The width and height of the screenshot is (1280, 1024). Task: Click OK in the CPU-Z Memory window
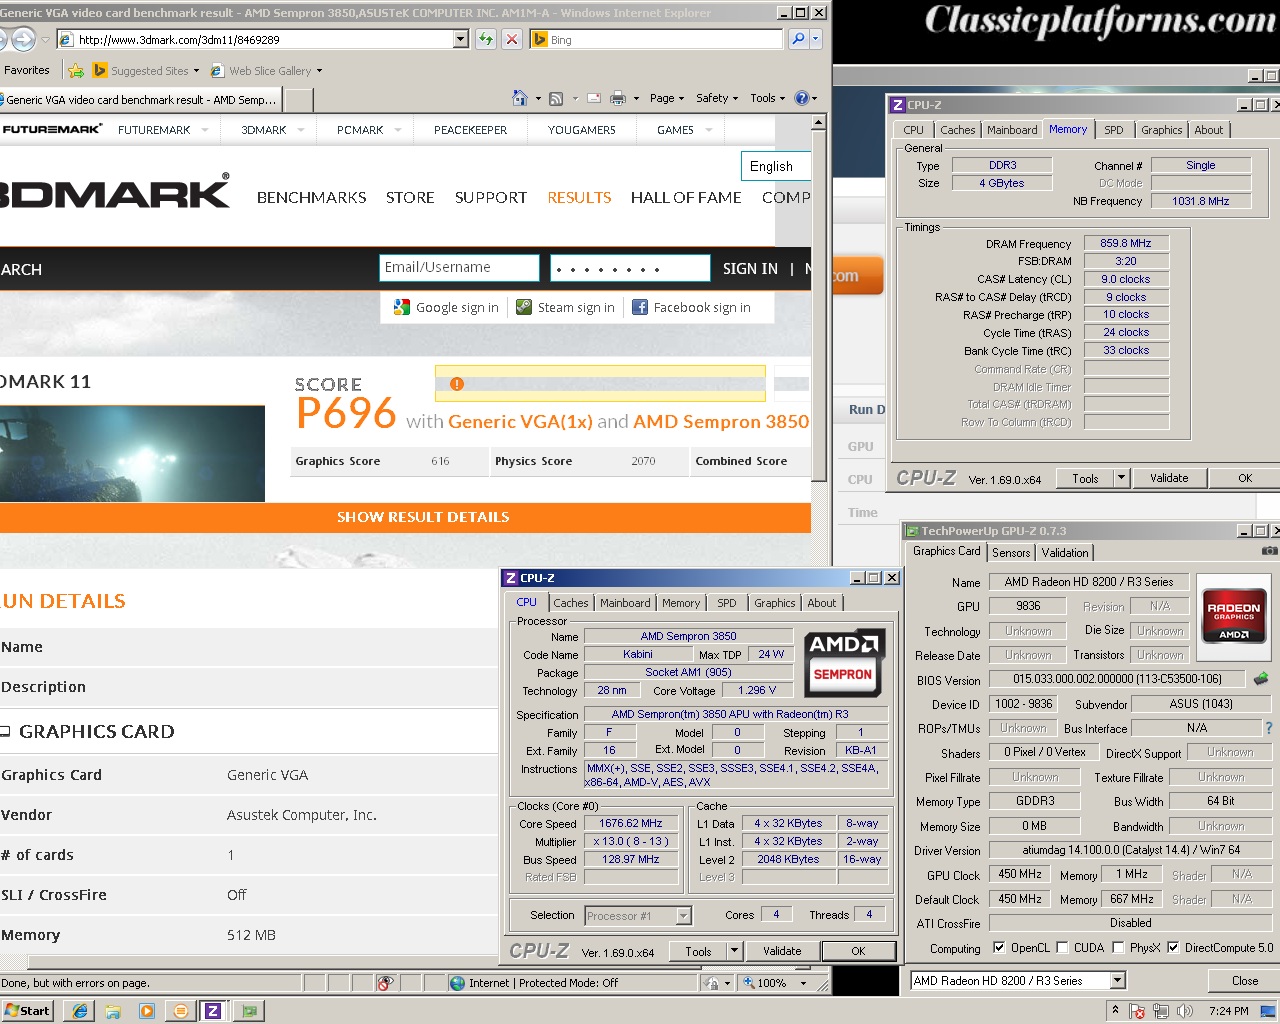(x=1245, y=478)
